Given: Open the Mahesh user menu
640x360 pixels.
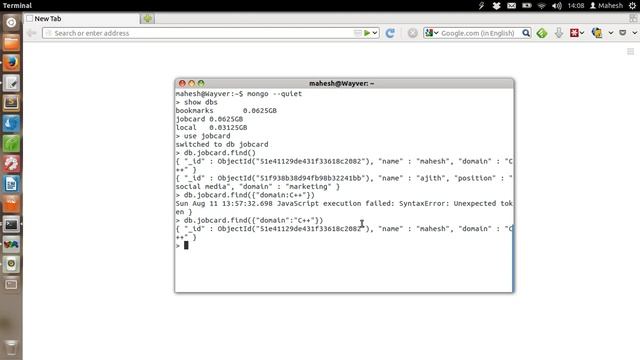Looking at the screenshot, I should [606, 5].
